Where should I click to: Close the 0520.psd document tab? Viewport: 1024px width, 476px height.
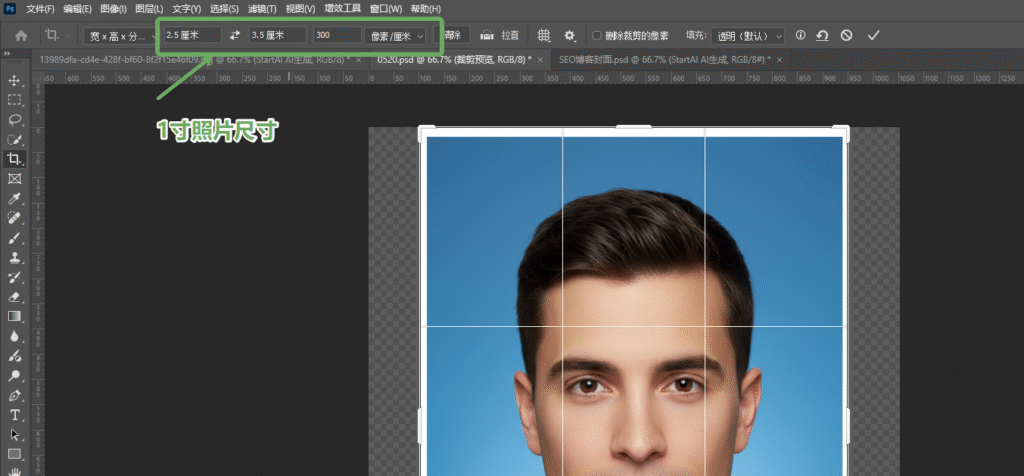point(540,59)
